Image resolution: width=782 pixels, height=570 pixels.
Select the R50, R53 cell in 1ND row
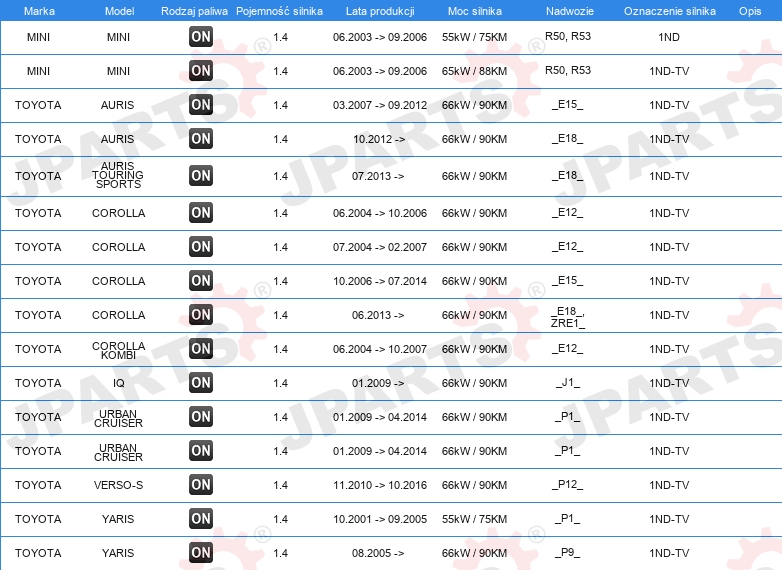click(x=568, y=36)
